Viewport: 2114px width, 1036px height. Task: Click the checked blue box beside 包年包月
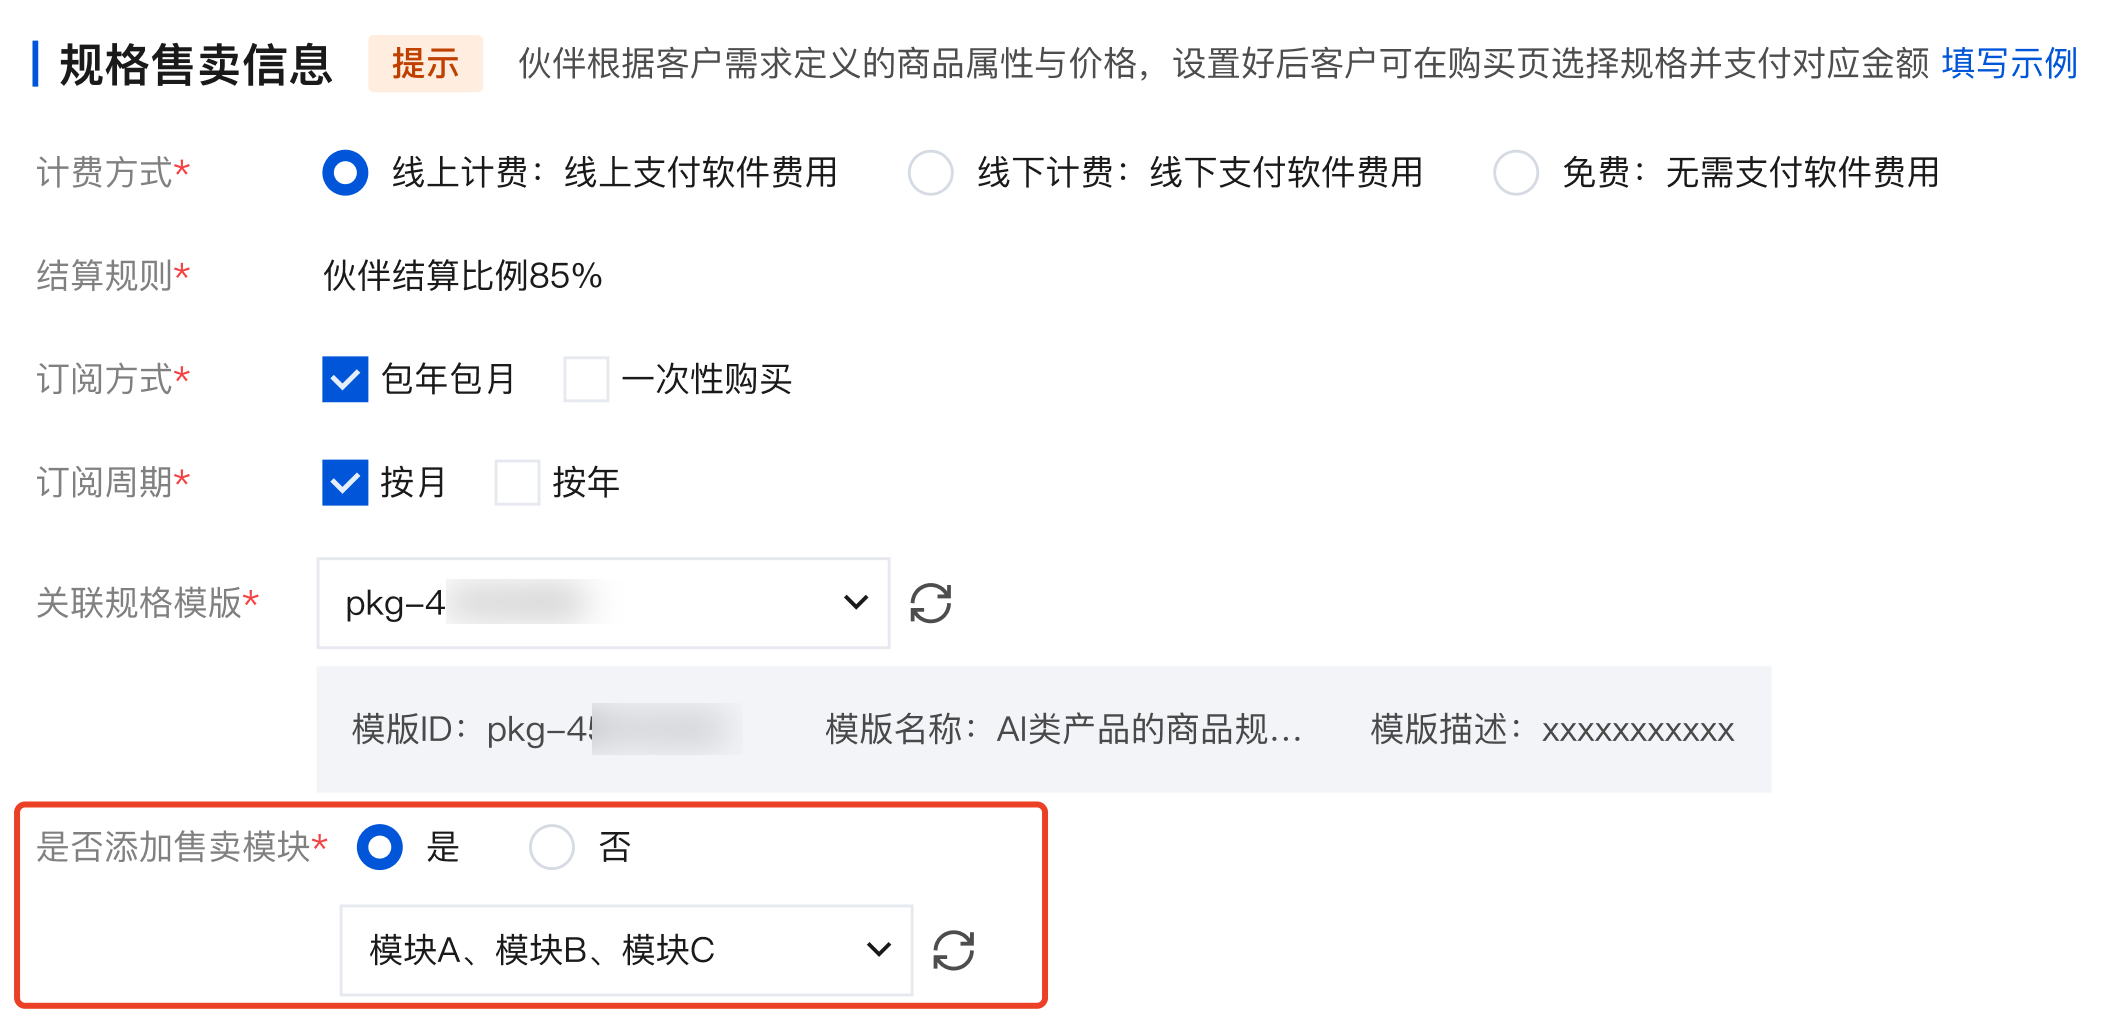pos(344,379)
